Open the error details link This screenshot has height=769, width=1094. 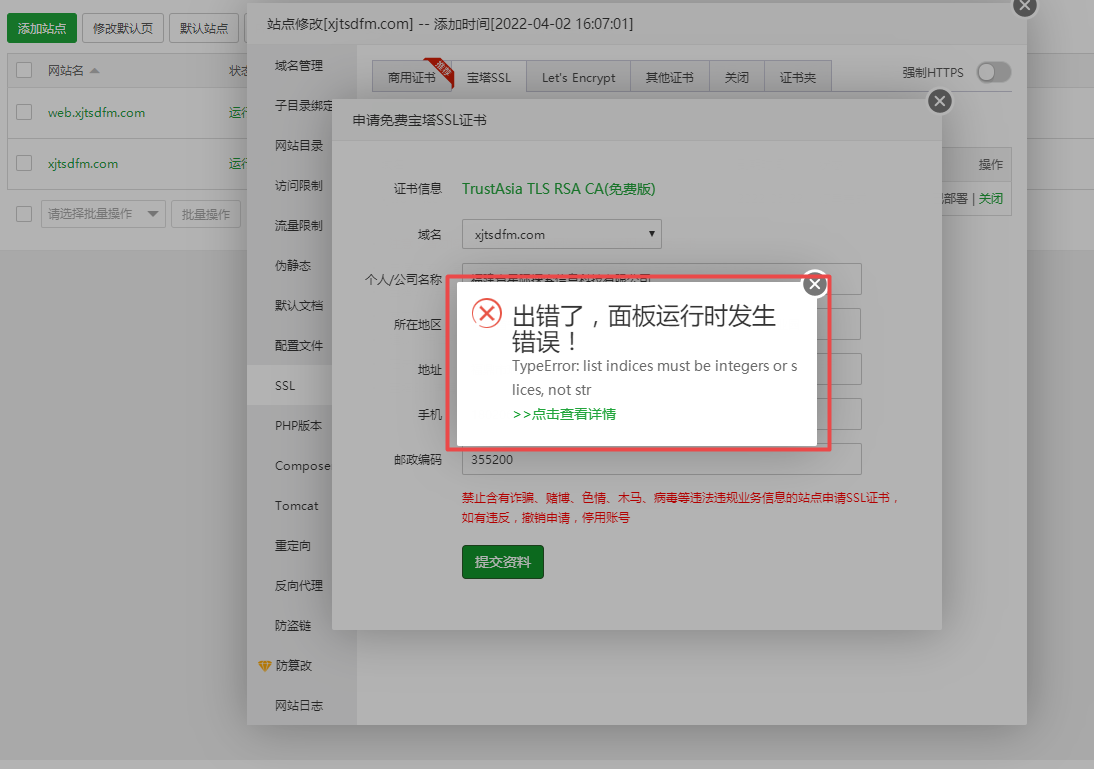click(564, 414)
